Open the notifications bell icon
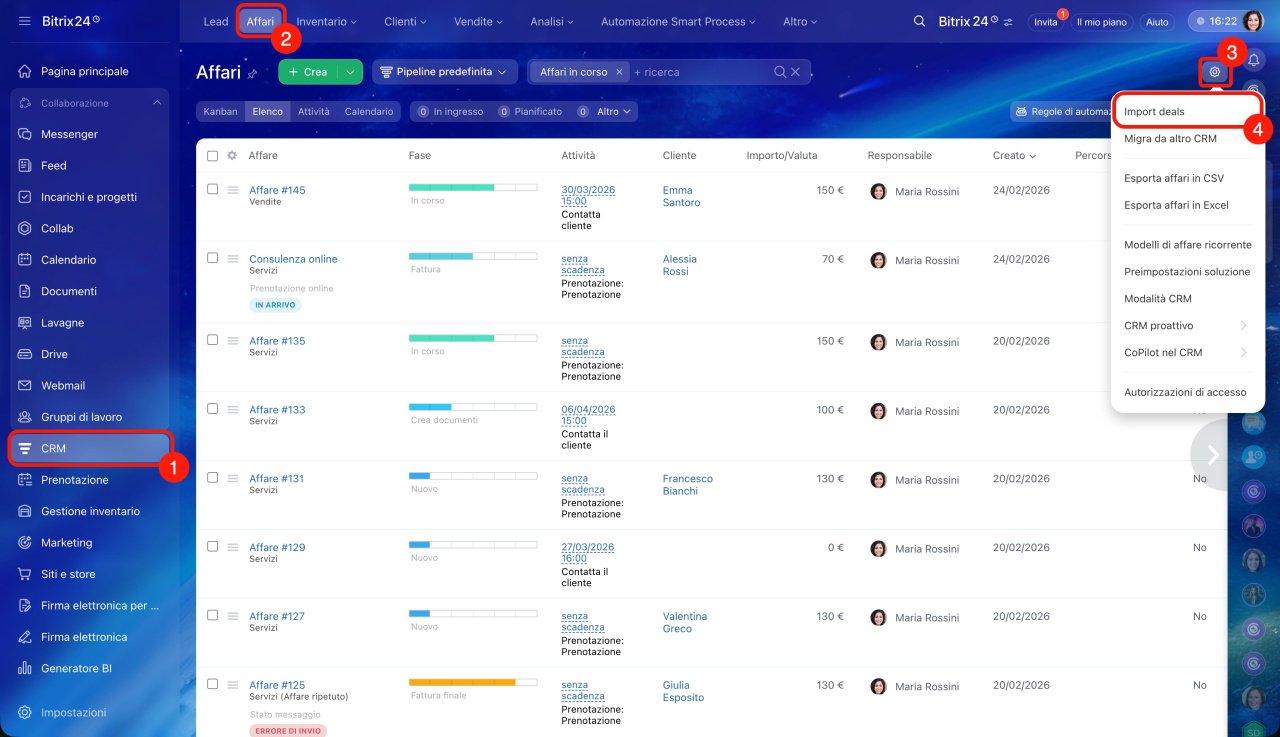1280x737 pixels. point(1253,62)
